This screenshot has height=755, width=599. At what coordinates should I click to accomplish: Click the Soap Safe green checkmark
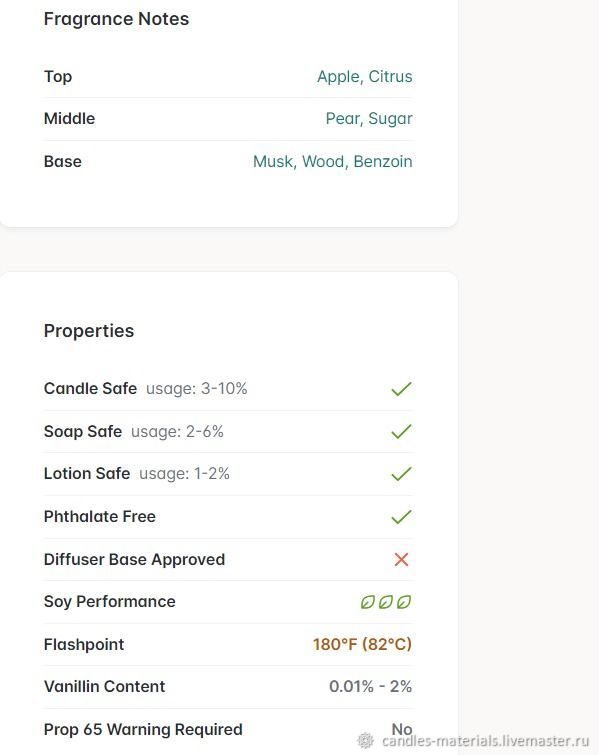pyautogui.click(x=401, y=431)
